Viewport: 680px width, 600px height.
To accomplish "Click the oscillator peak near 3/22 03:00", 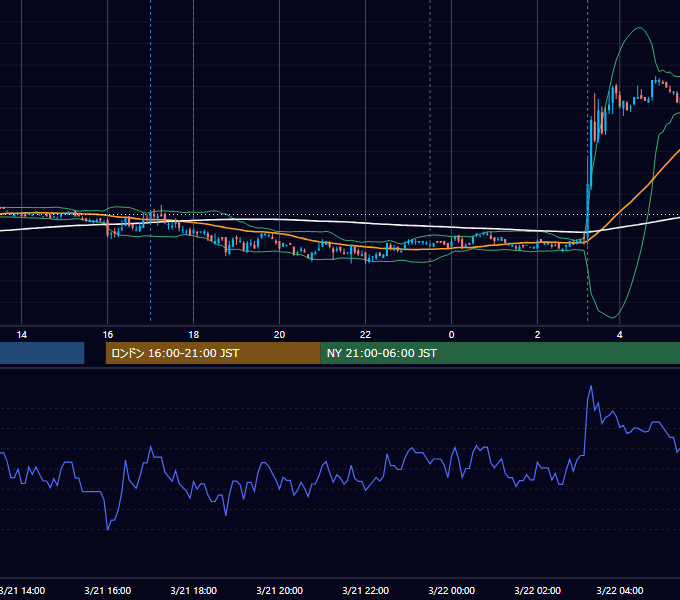I will 591,386.
